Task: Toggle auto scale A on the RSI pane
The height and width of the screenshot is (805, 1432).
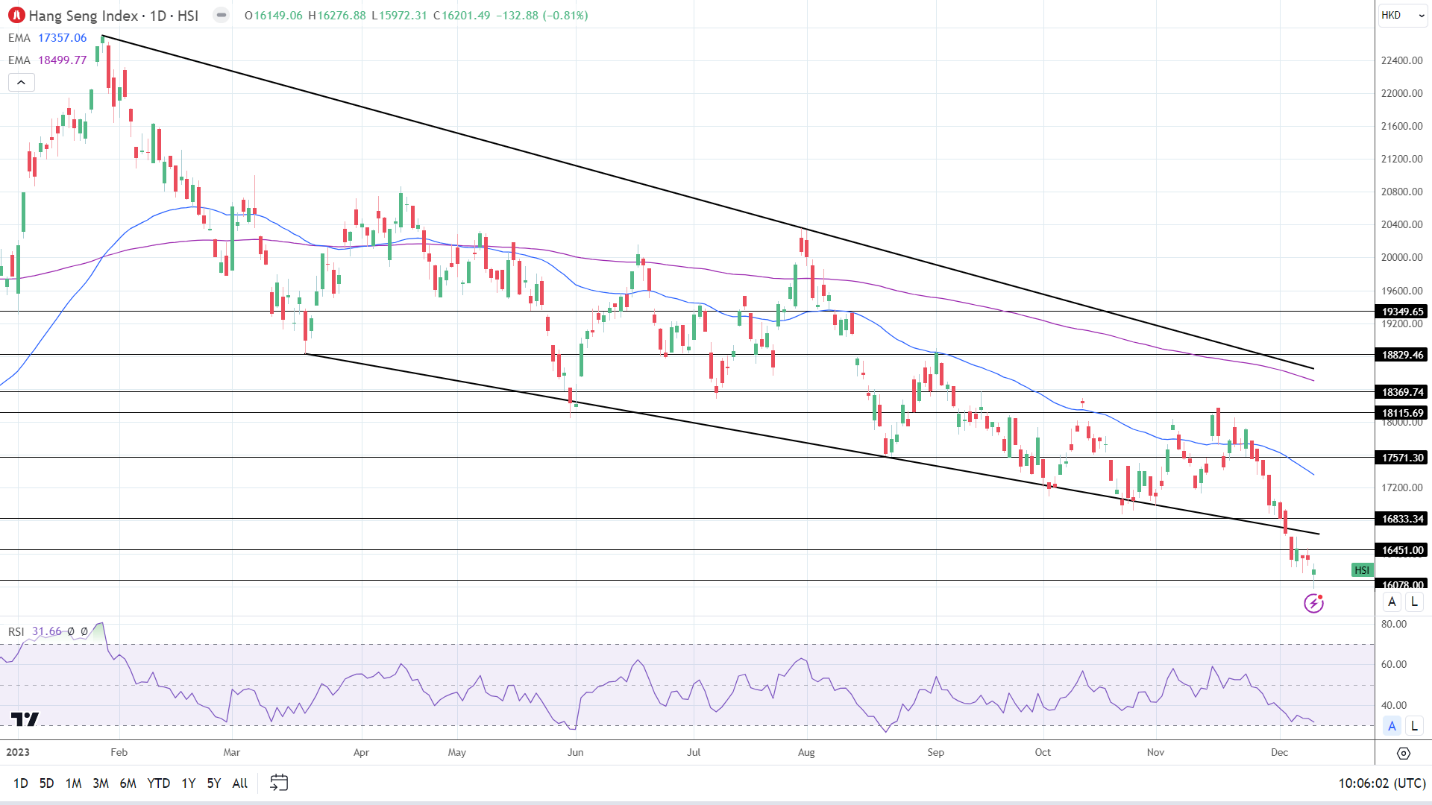Action: pyautogui.click(x=1392, y=726)
